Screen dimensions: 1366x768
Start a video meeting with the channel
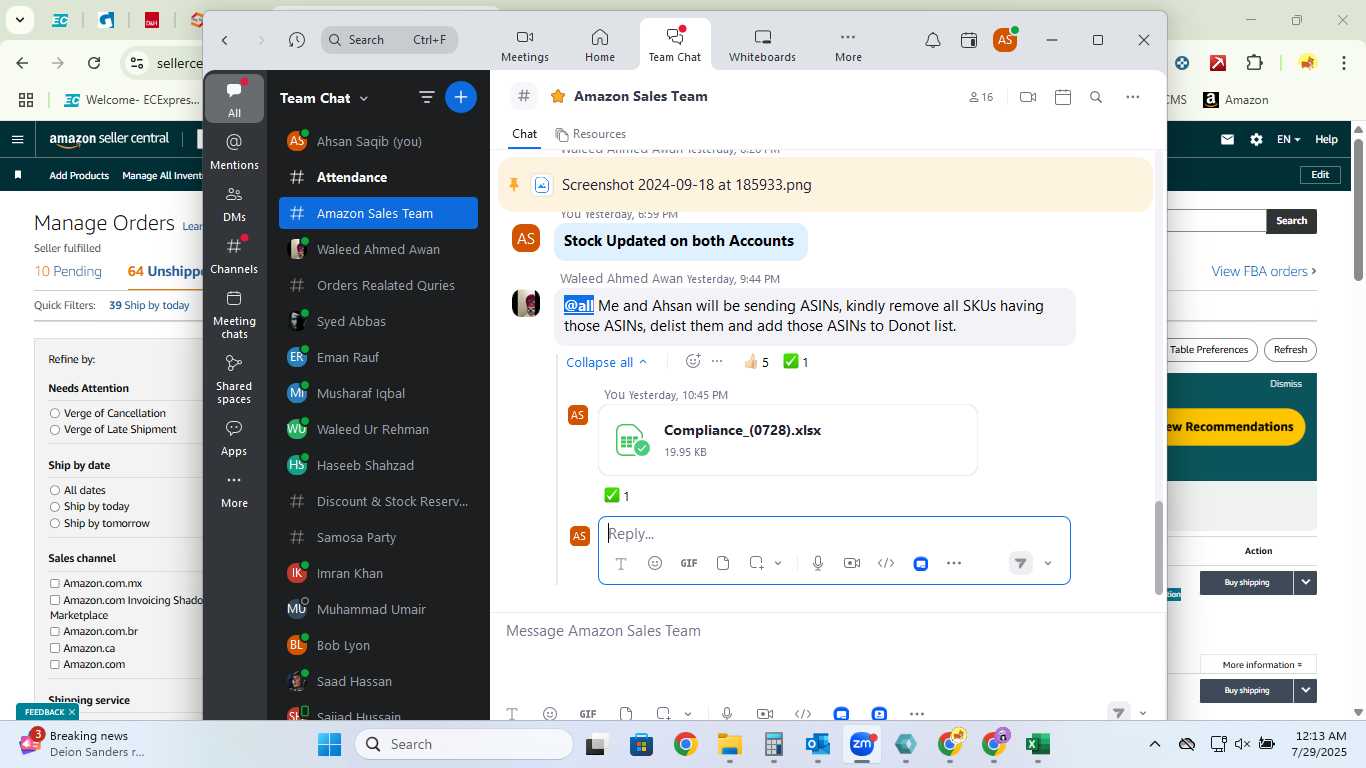[x=1027, y=97]
